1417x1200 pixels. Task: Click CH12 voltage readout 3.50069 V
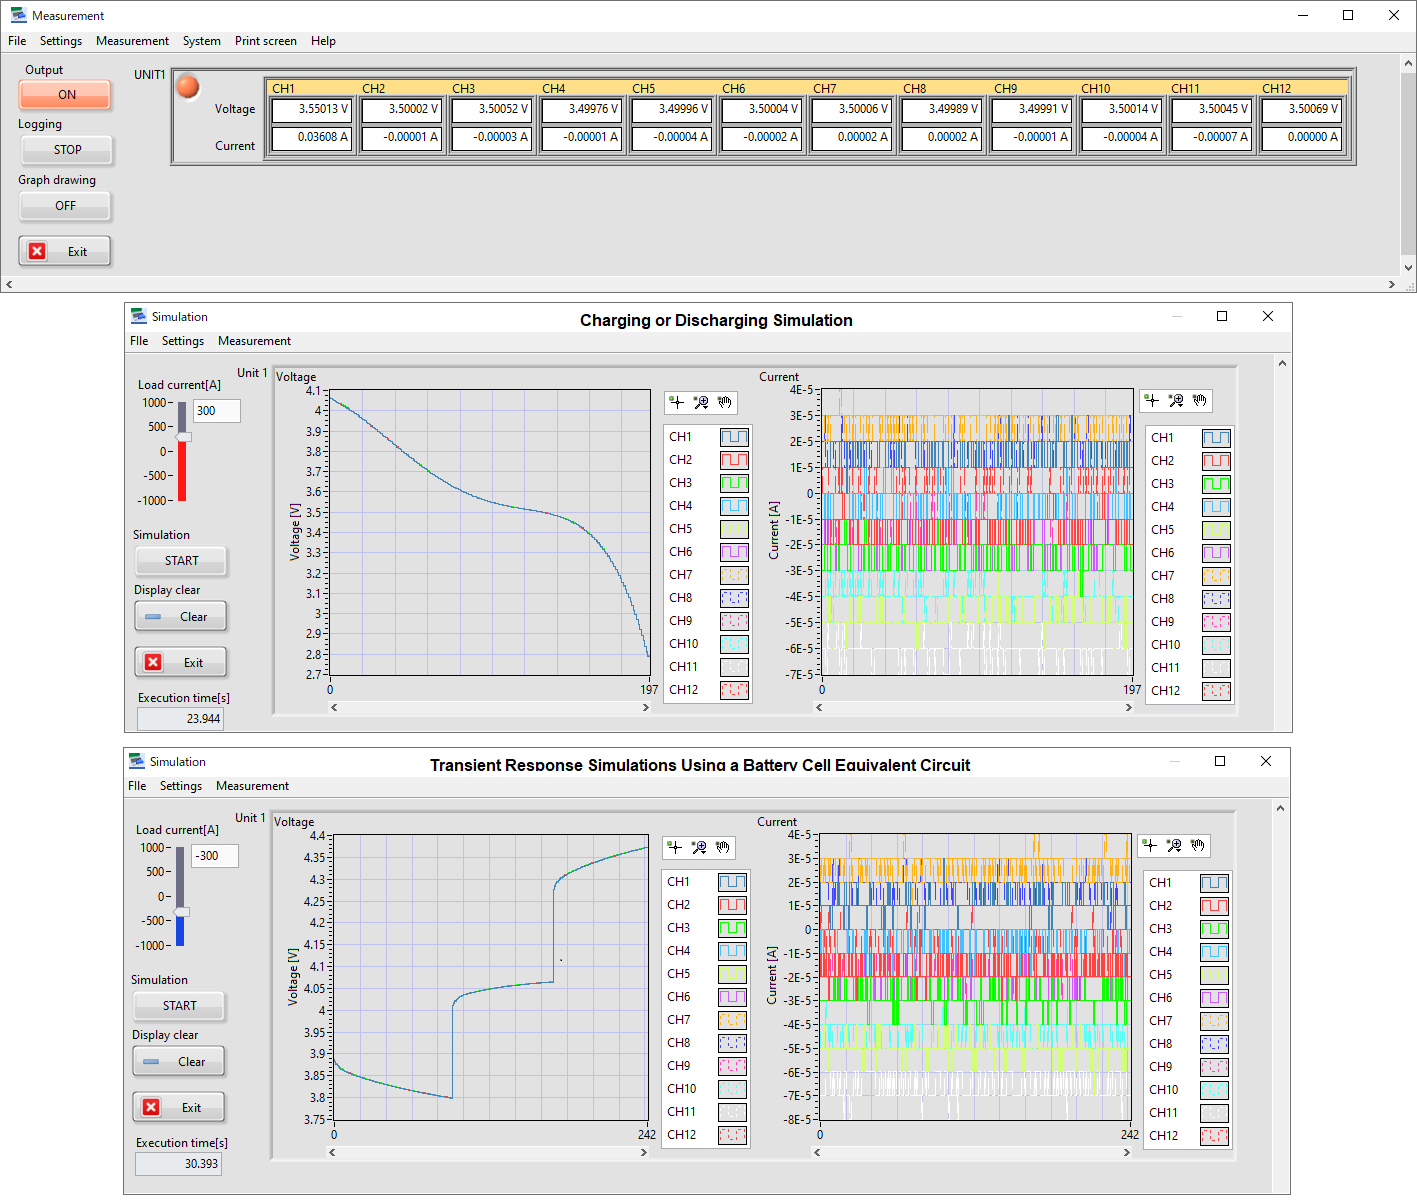(1301, 109)
